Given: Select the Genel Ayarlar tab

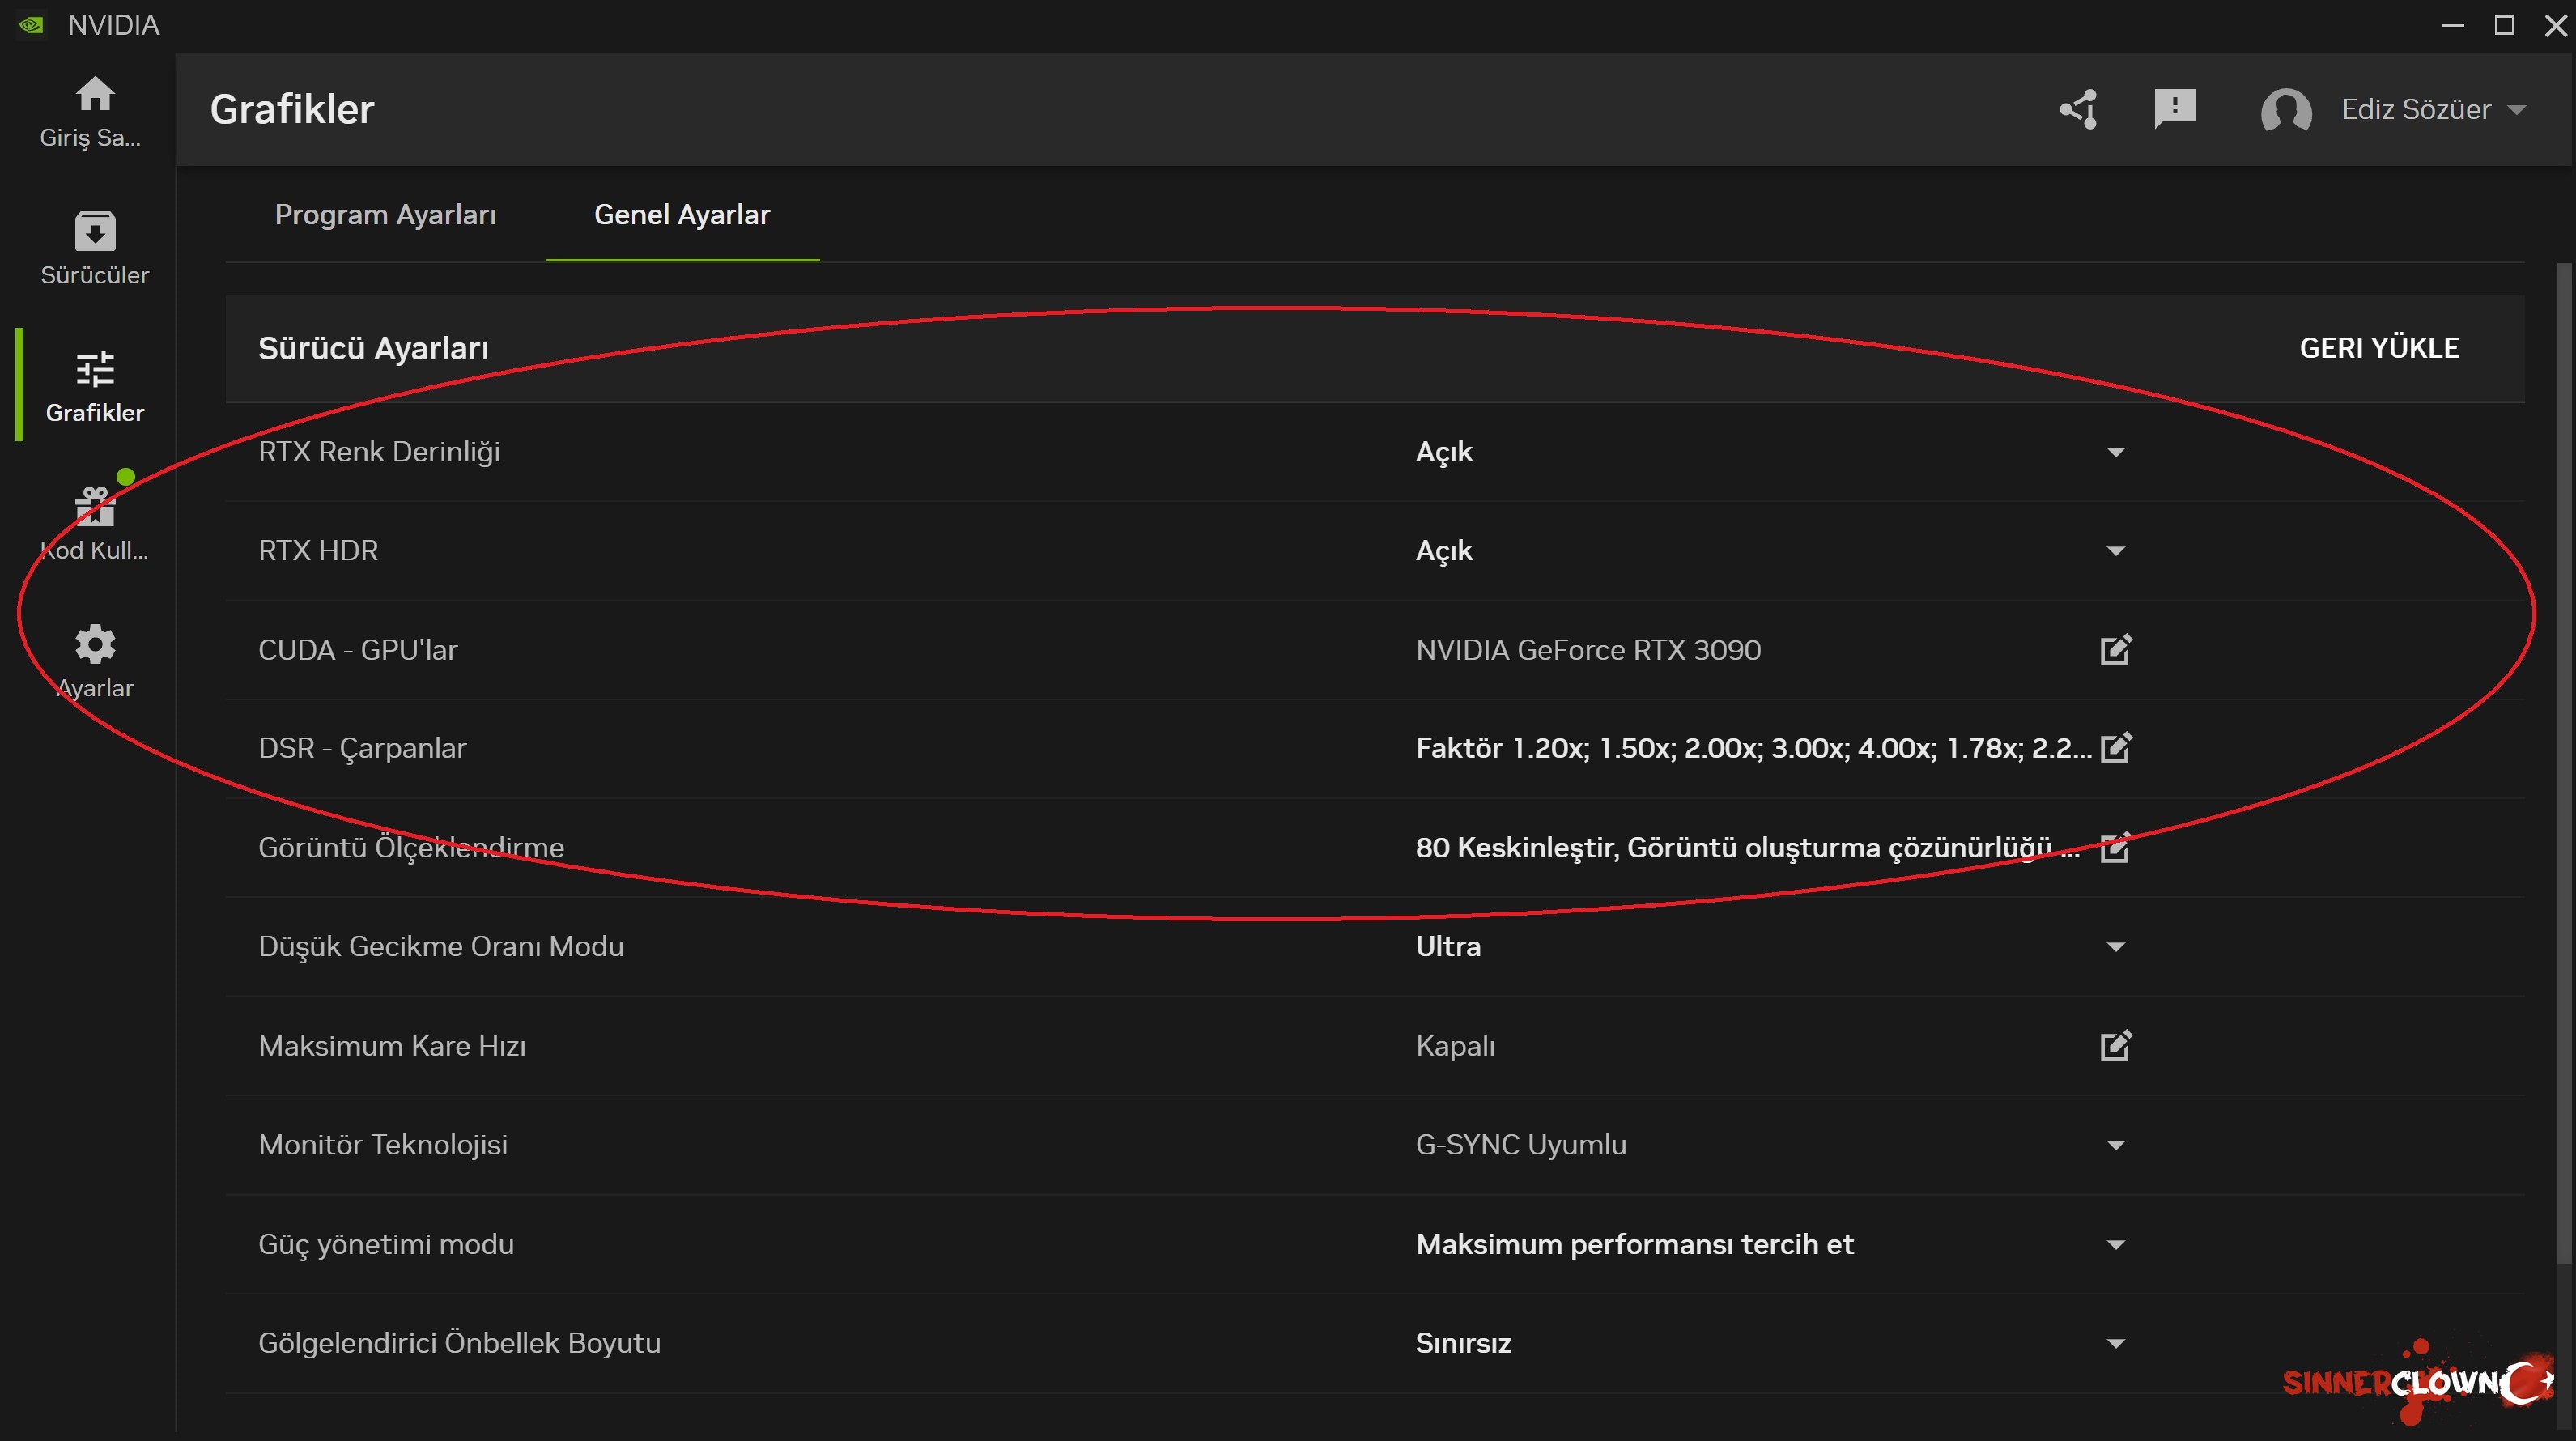Looking at the screenshot, I should [x=682, y=215].
